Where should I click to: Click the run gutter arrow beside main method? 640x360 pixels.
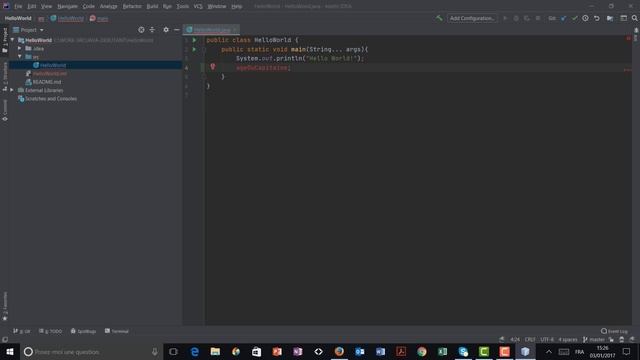195,49
